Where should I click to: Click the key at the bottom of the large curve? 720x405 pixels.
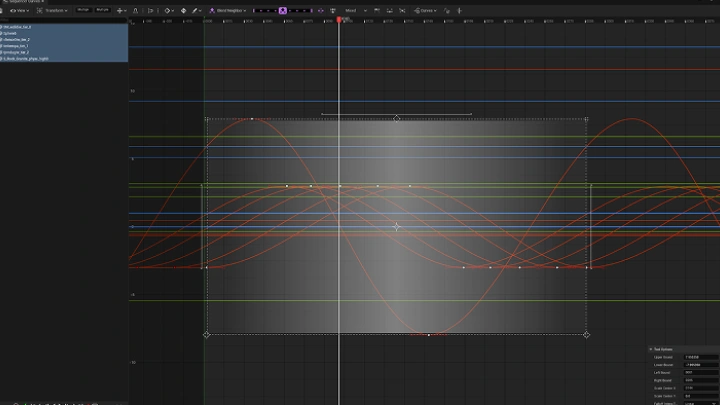click(429, 335)
